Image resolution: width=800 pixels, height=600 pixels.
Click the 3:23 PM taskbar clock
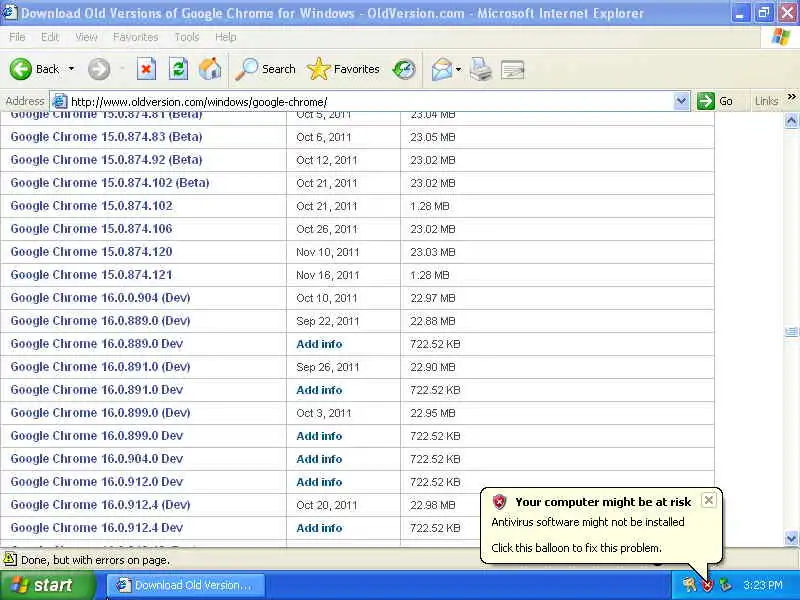coord(763,585)
